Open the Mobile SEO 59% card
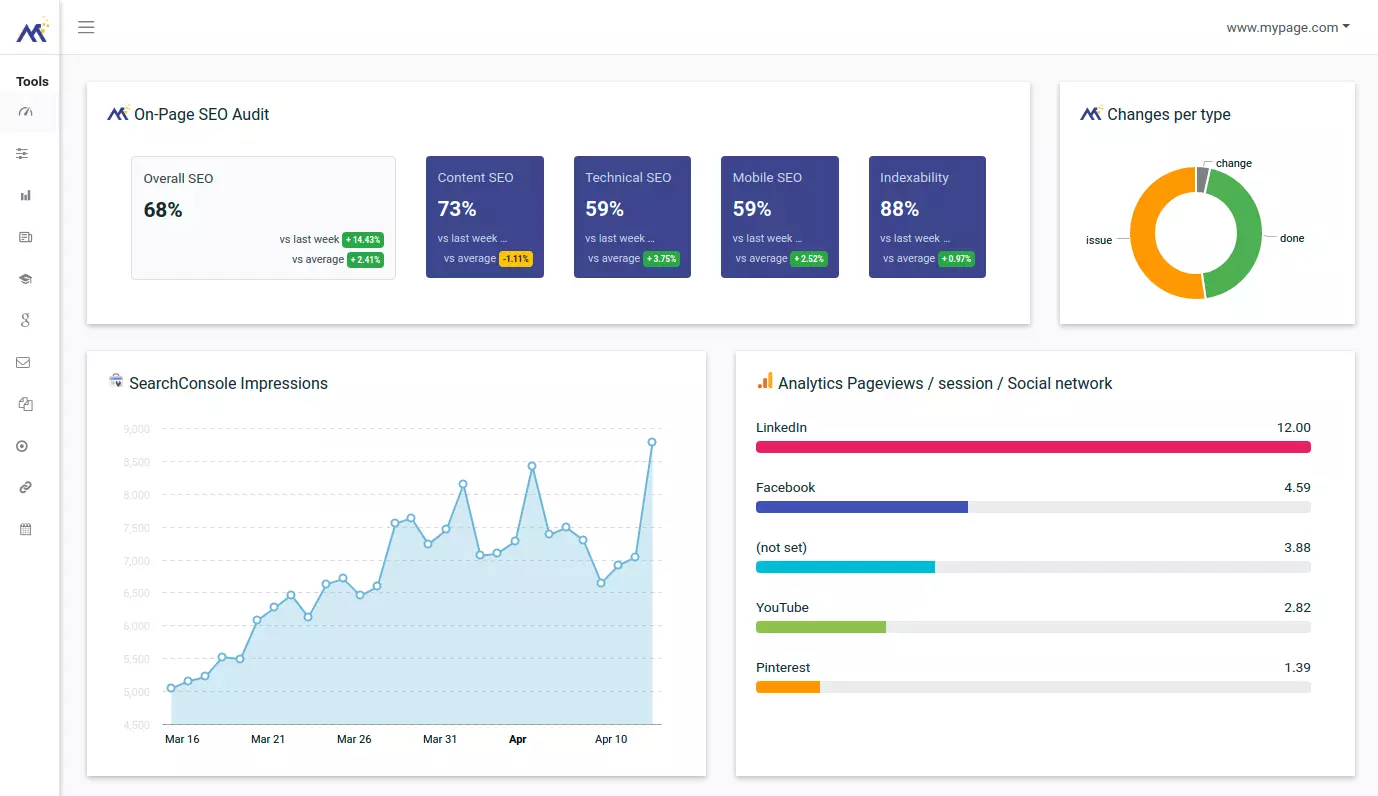1378x796 pixels. click(x=780, y=216)
